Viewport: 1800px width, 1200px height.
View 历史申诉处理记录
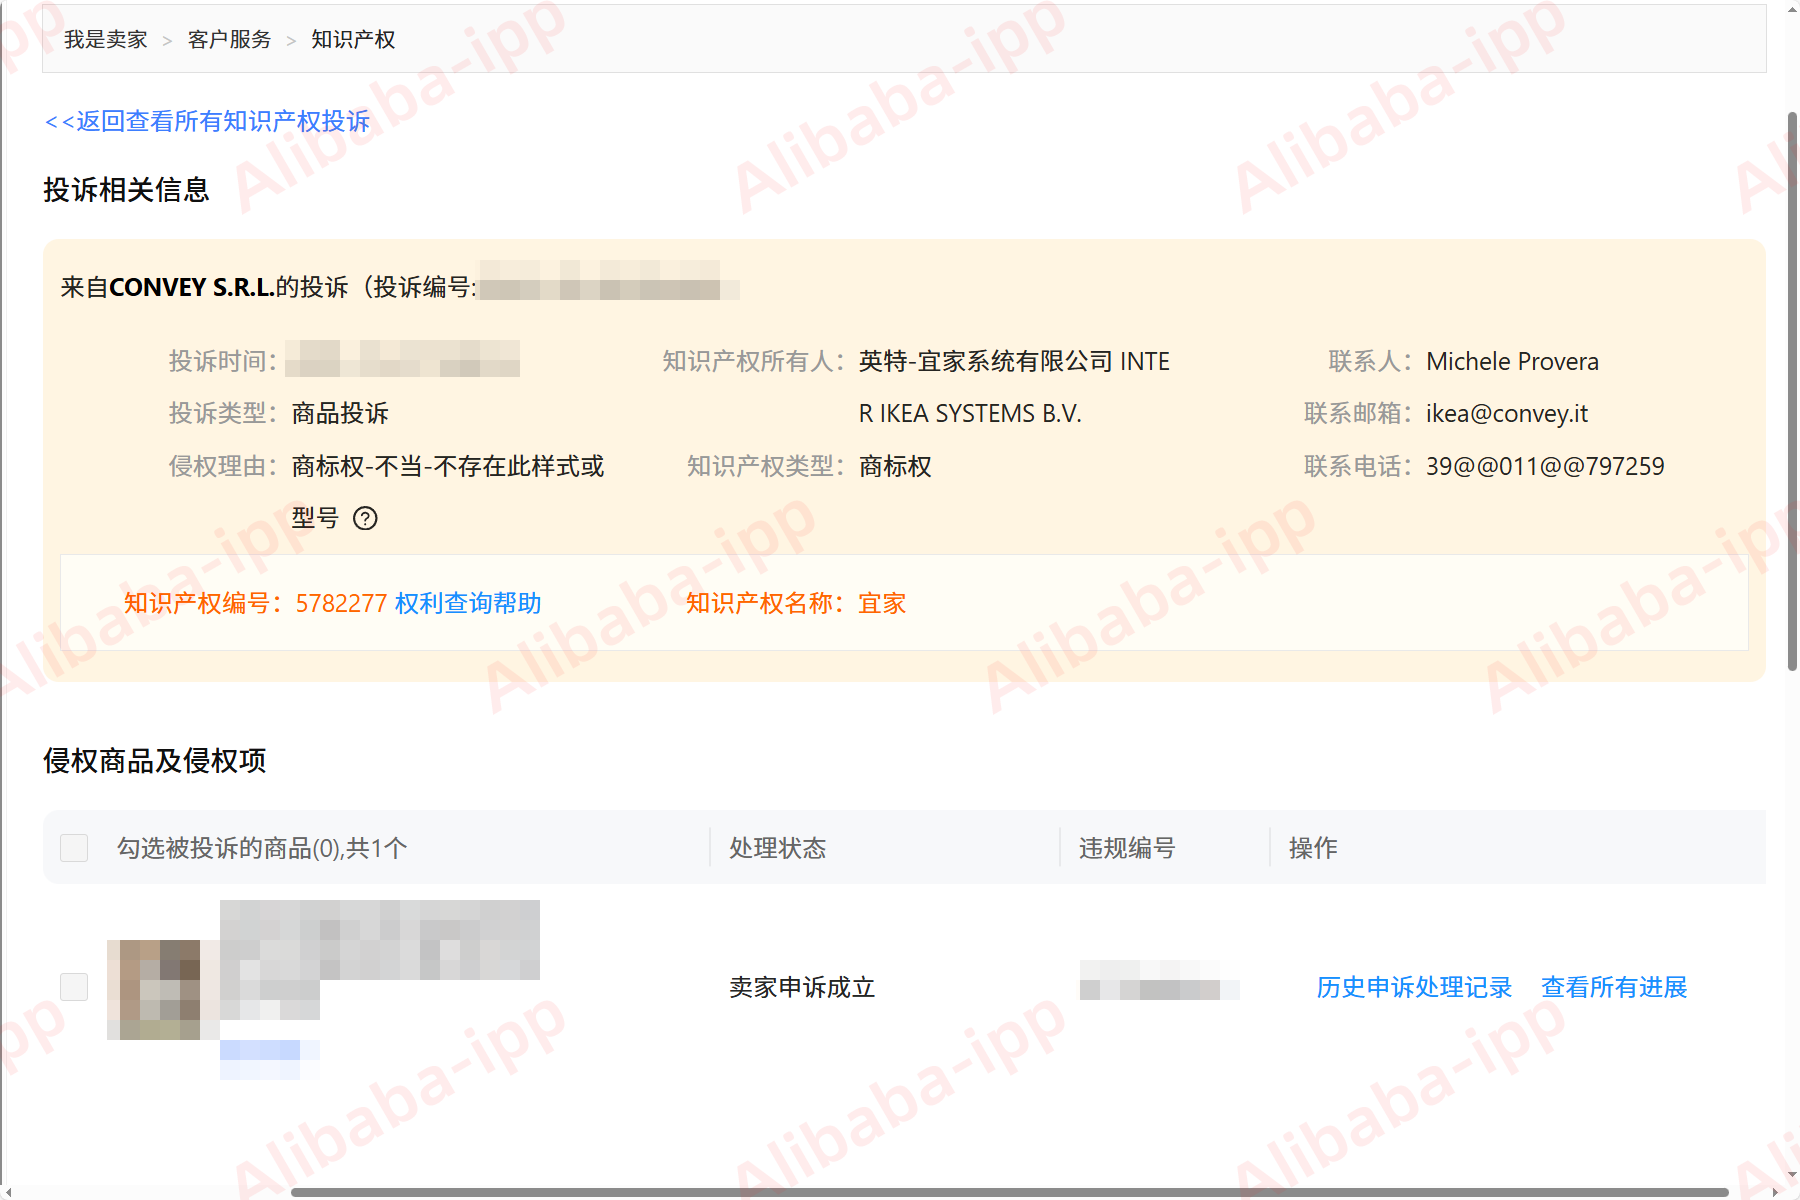coord(1414,987)
